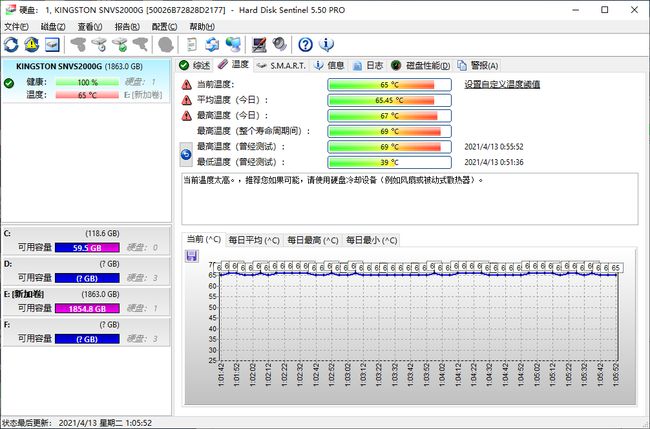Click the 最高温度 (整个寿命周期间) label

(x=253, y=131)
